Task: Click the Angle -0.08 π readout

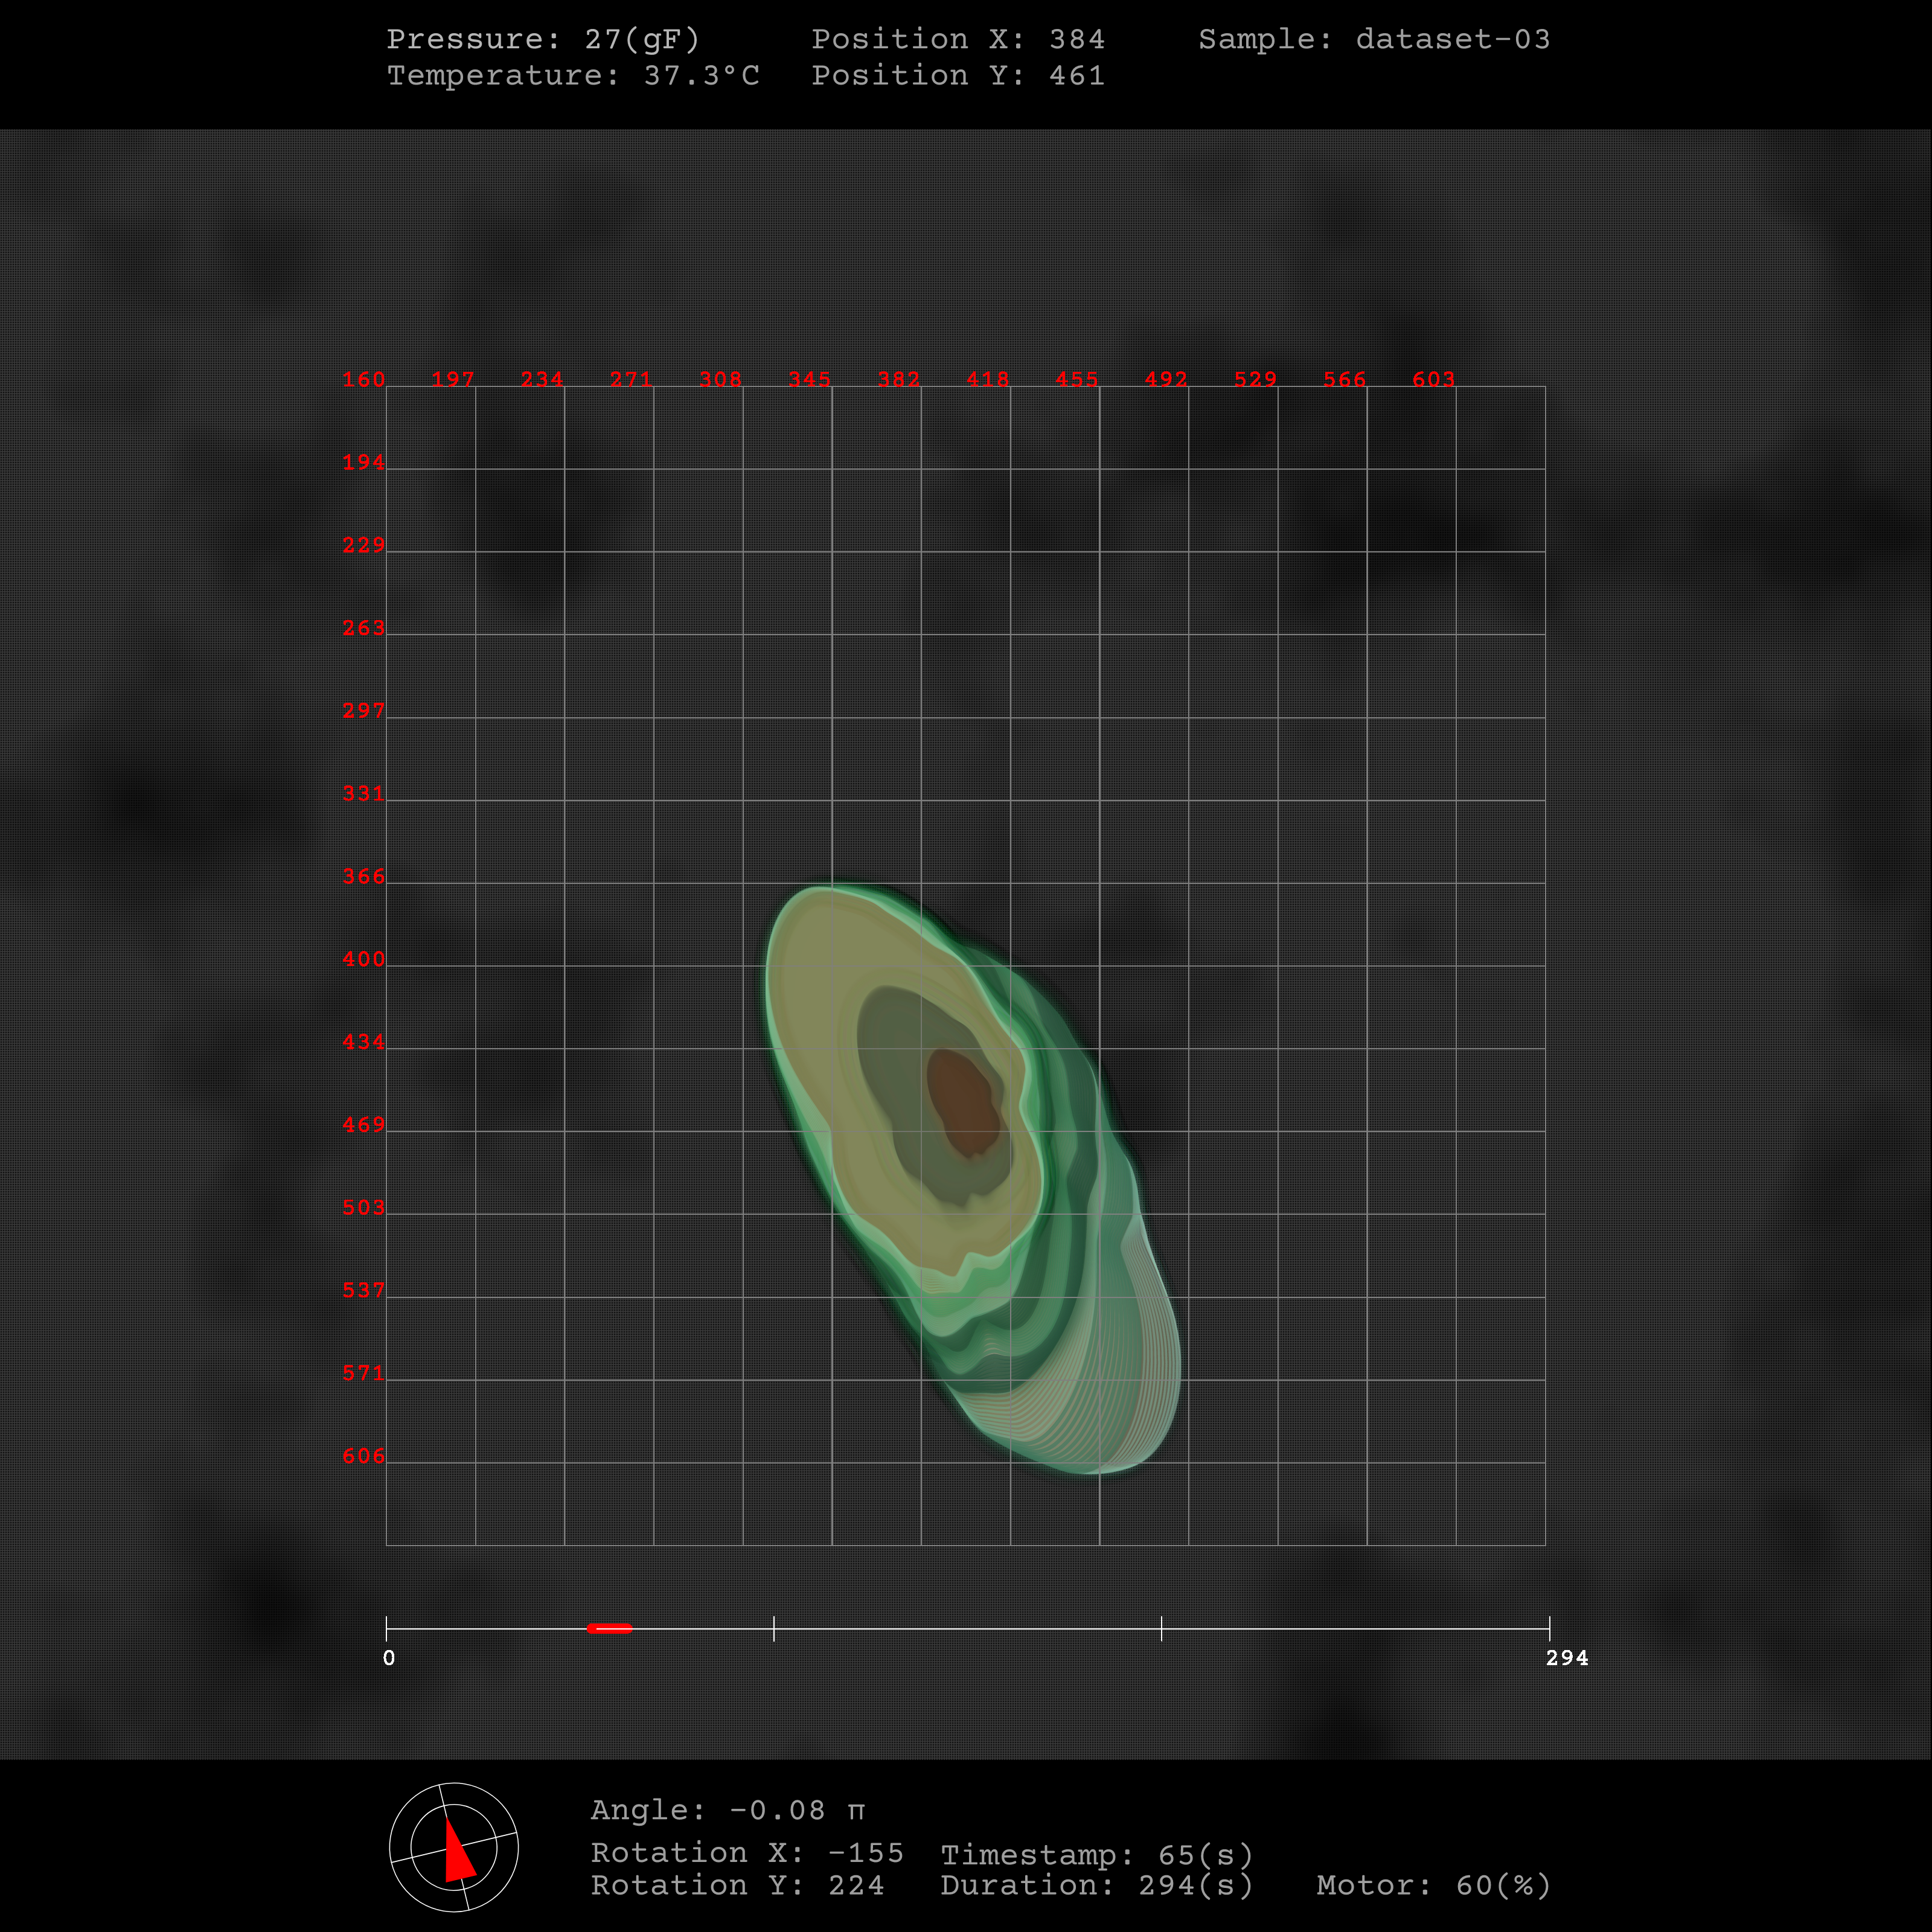Action: [x=727, y=1810]
